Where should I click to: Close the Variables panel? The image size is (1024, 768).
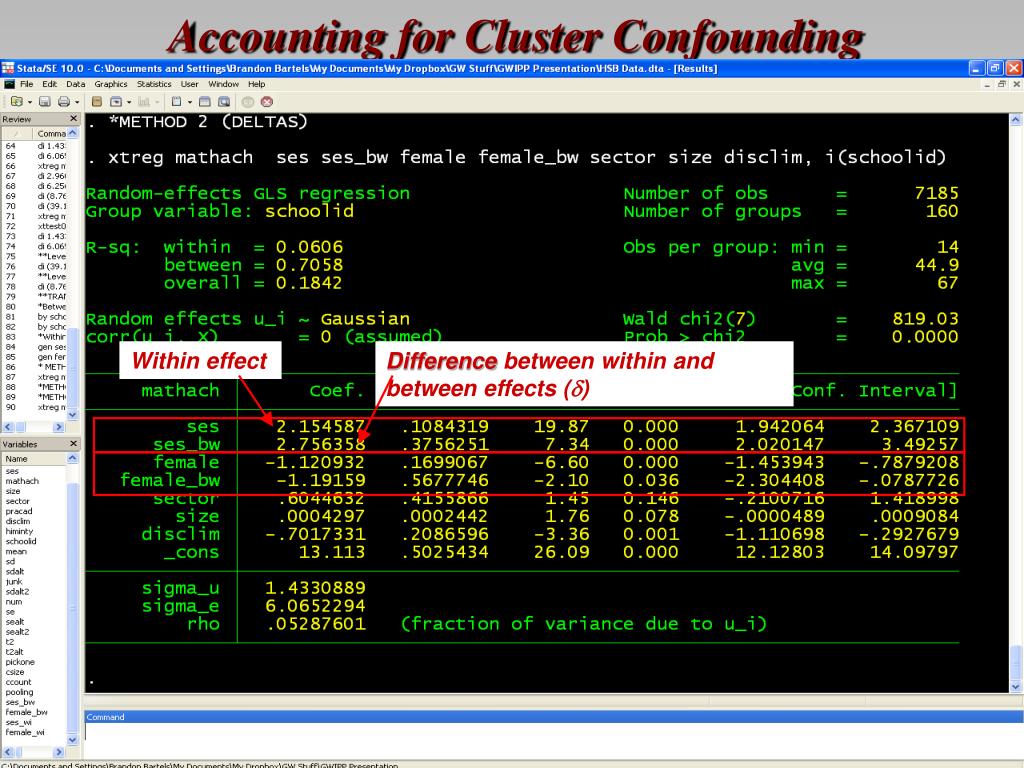(73, 444)
